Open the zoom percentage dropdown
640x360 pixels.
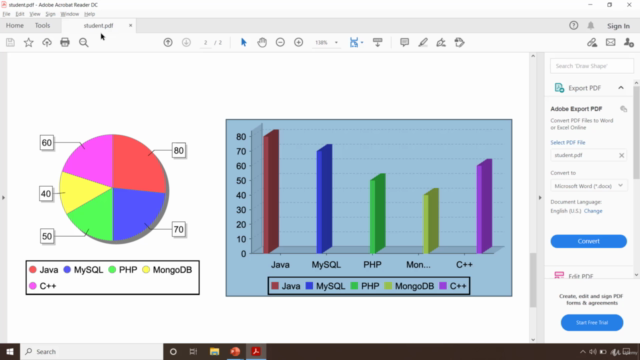(x=336, y=42)
